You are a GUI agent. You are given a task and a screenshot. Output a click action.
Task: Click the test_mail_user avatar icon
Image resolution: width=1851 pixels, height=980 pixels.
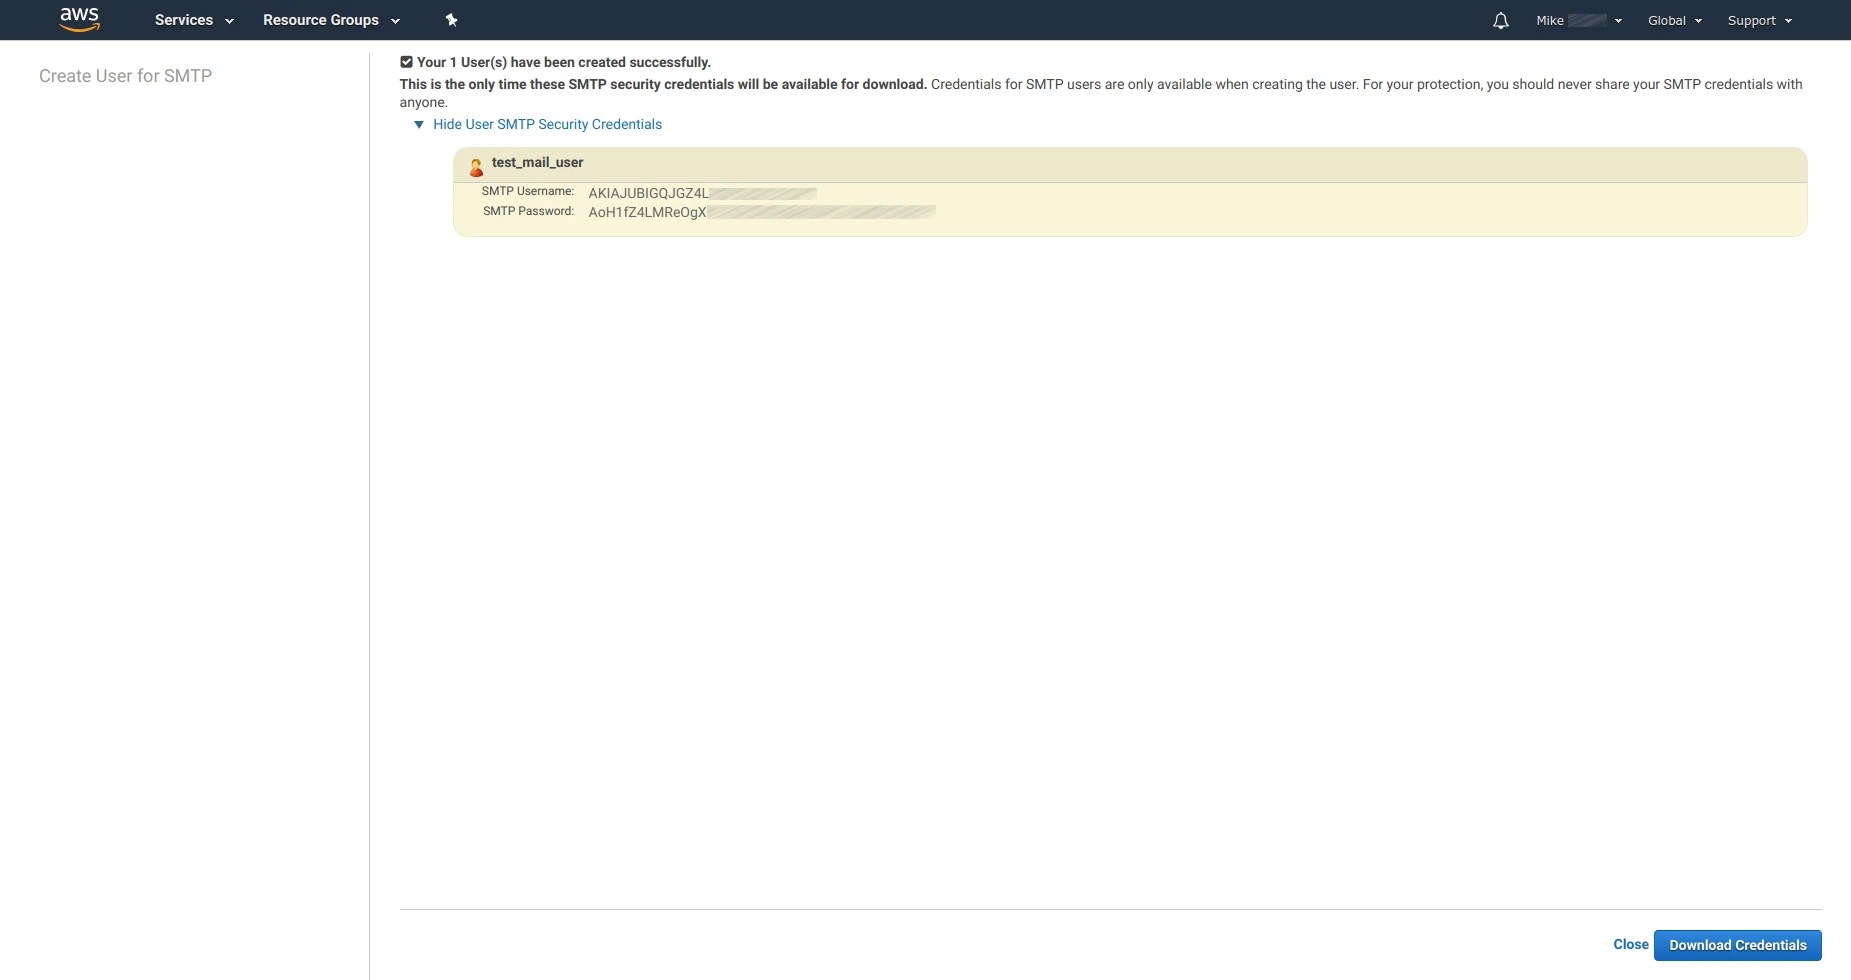pos(476,167)
